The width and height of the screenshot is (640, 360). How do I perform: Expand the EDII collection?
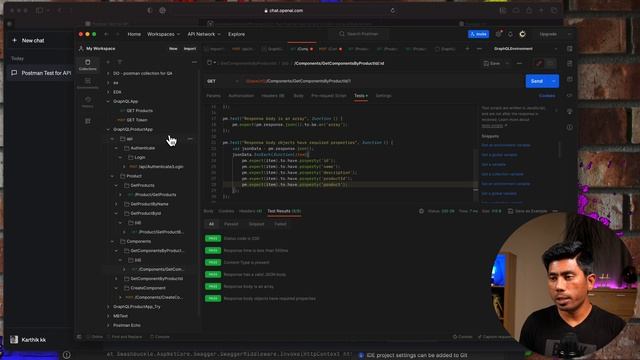click(x=108, y=92)
